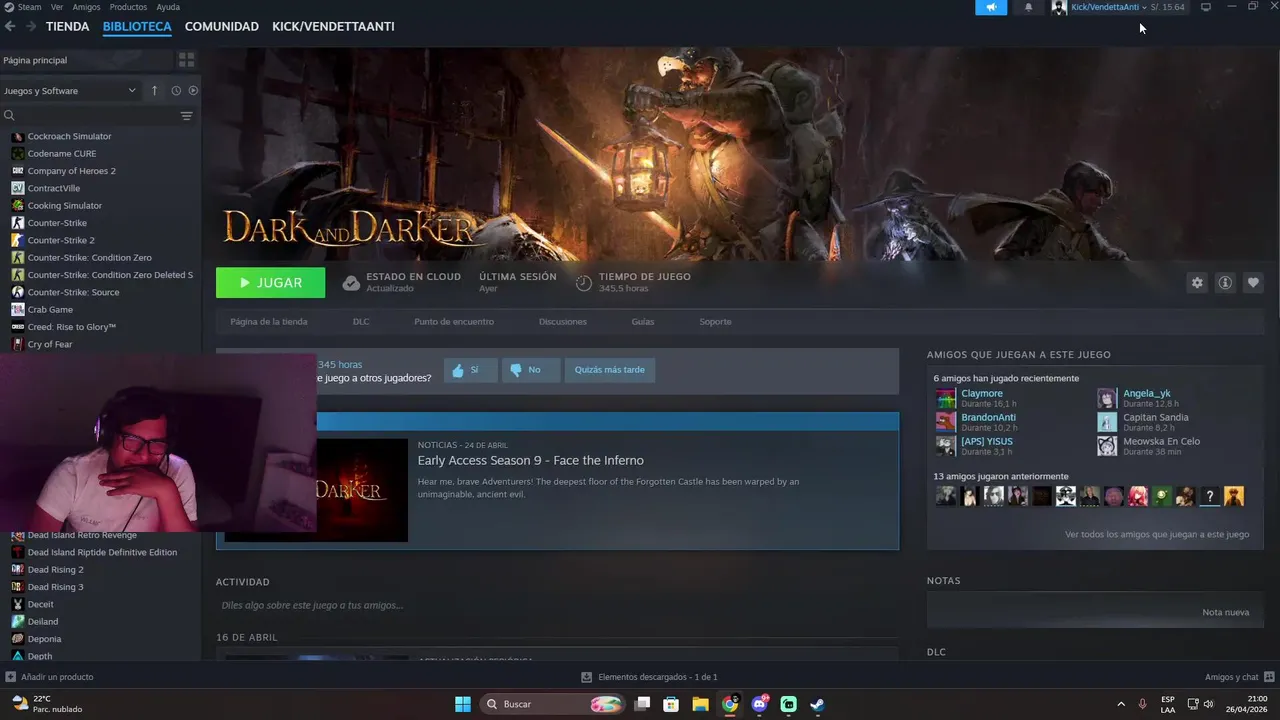Open the Amigos menu
Viewport: 1280px width, 720px height.
(87, 7)
